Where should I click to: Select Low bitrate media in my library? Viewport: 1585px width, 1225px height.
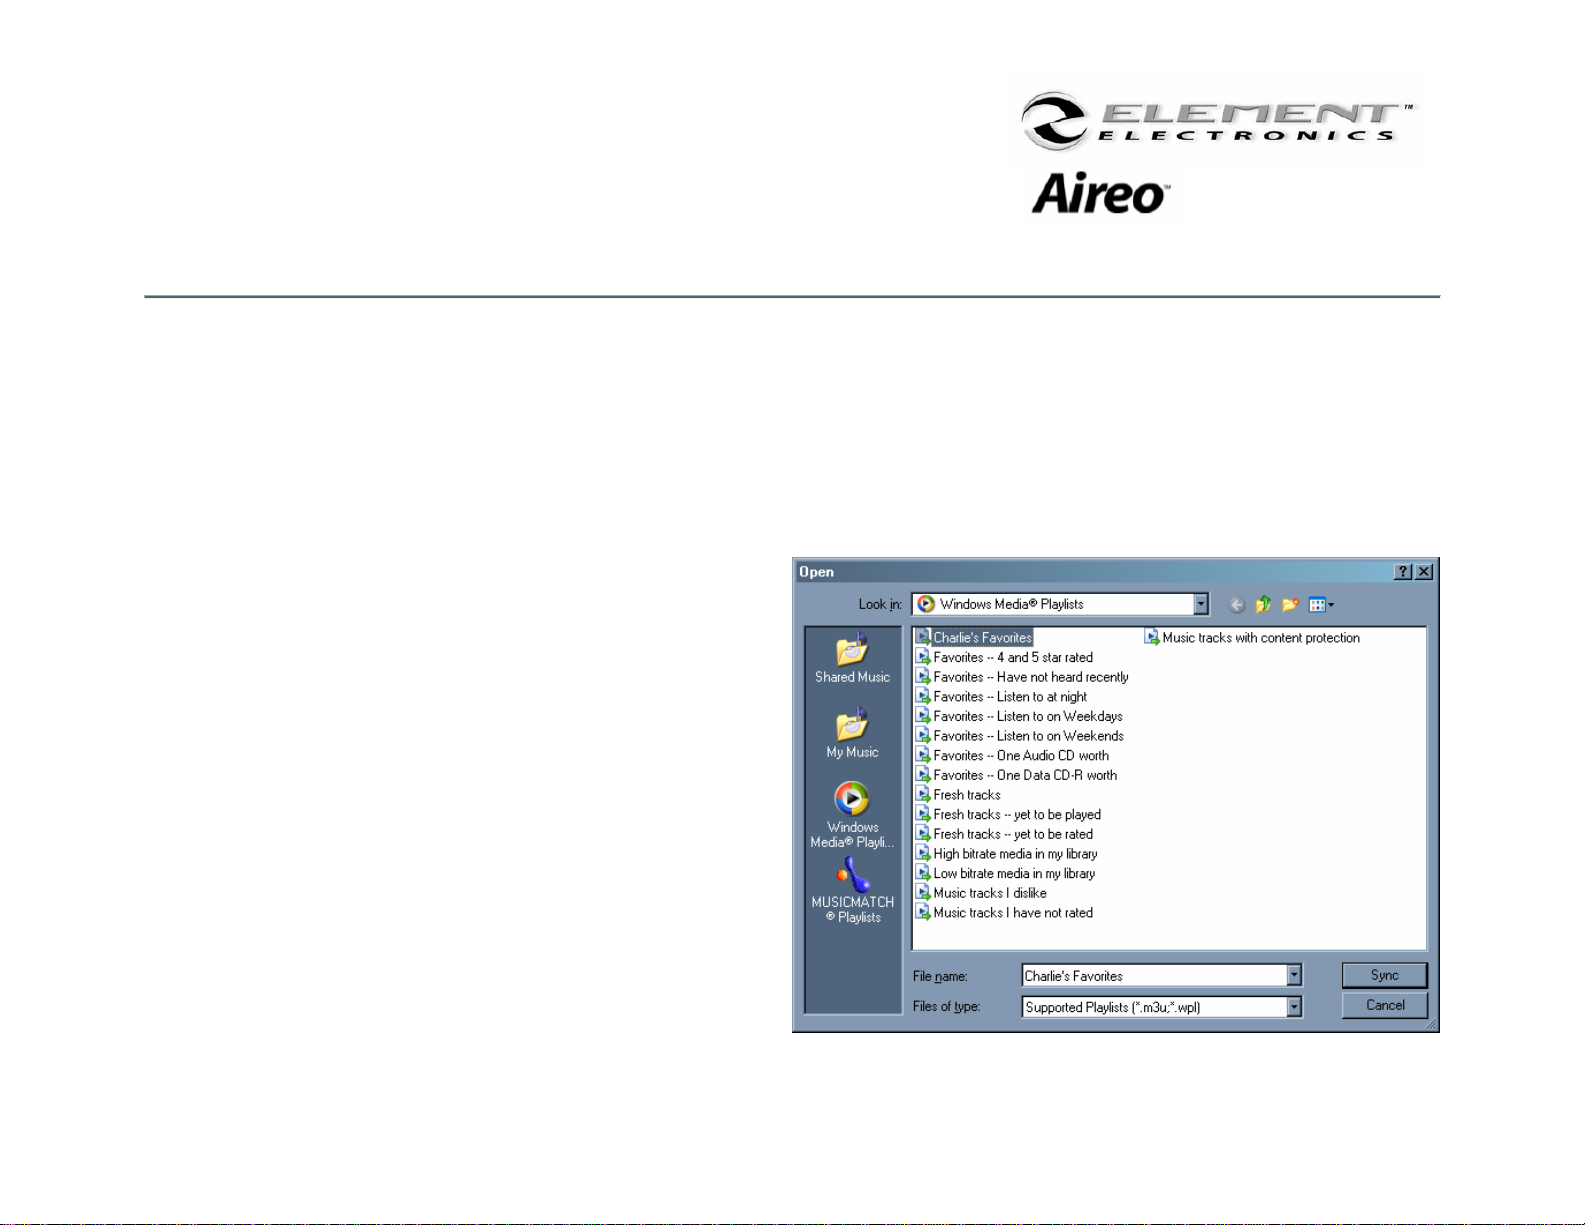[1005, 874]
